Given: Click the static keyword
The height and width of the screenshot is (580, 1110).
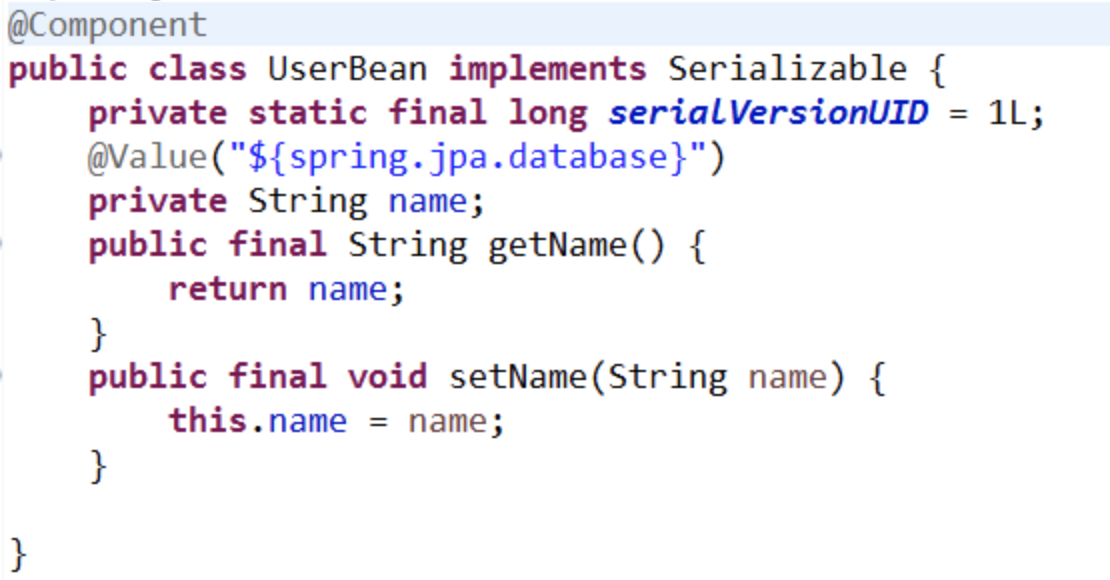Looking at the screenshot, I should pos(307,113).
